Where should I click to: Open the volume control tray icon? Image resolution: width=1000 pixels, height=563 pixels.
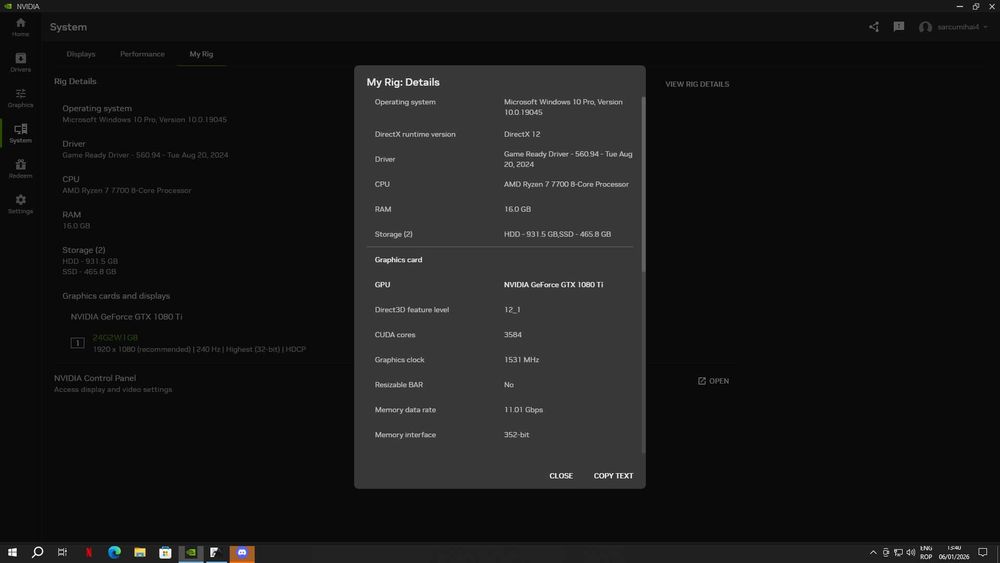pos(911,552)
